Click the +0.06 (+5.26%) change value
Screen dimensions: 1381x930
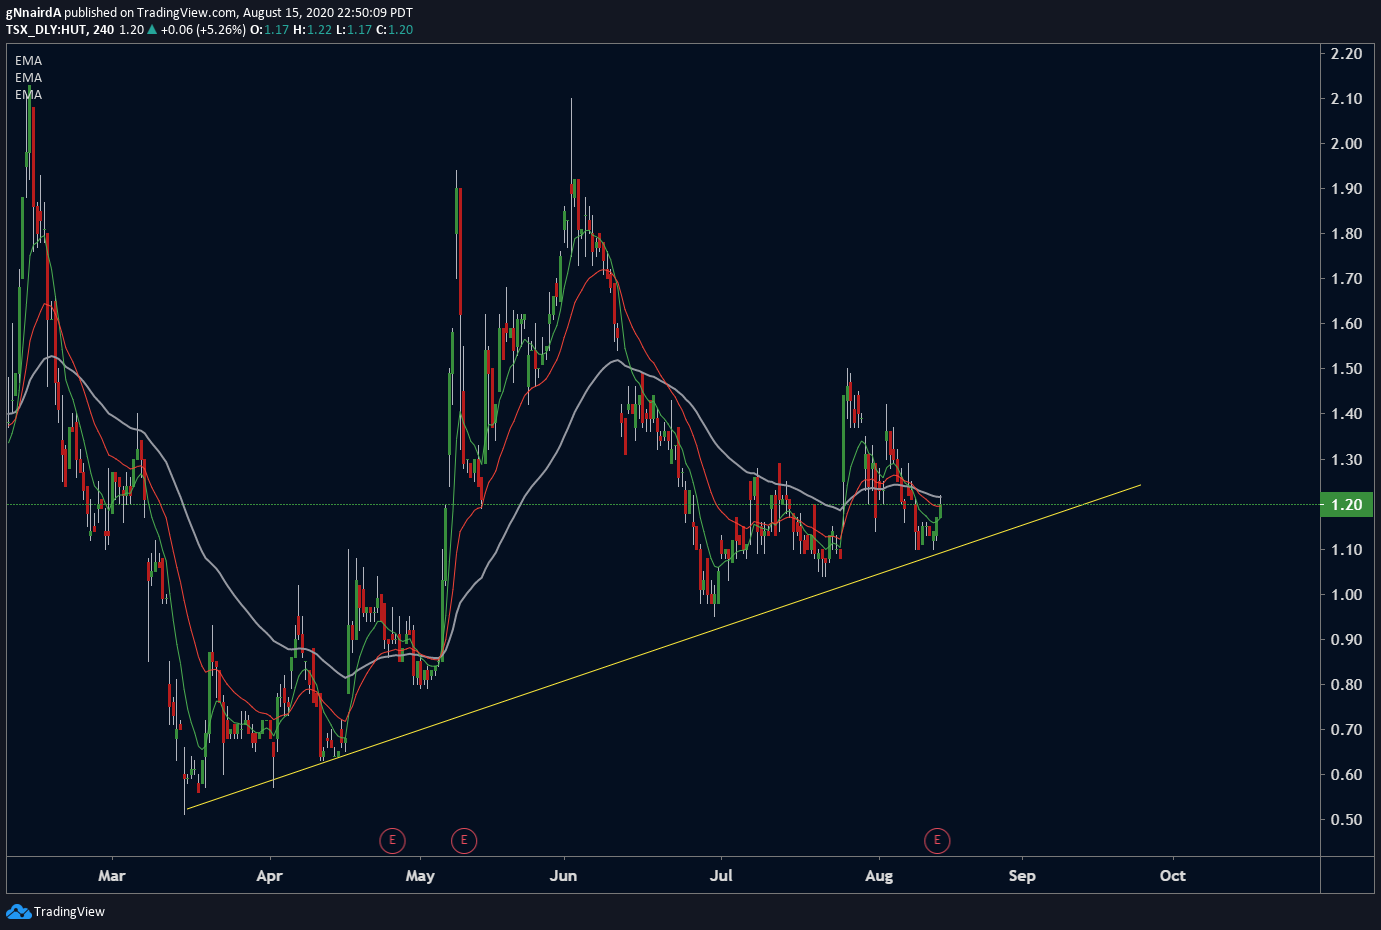click(x=203, y=30)
